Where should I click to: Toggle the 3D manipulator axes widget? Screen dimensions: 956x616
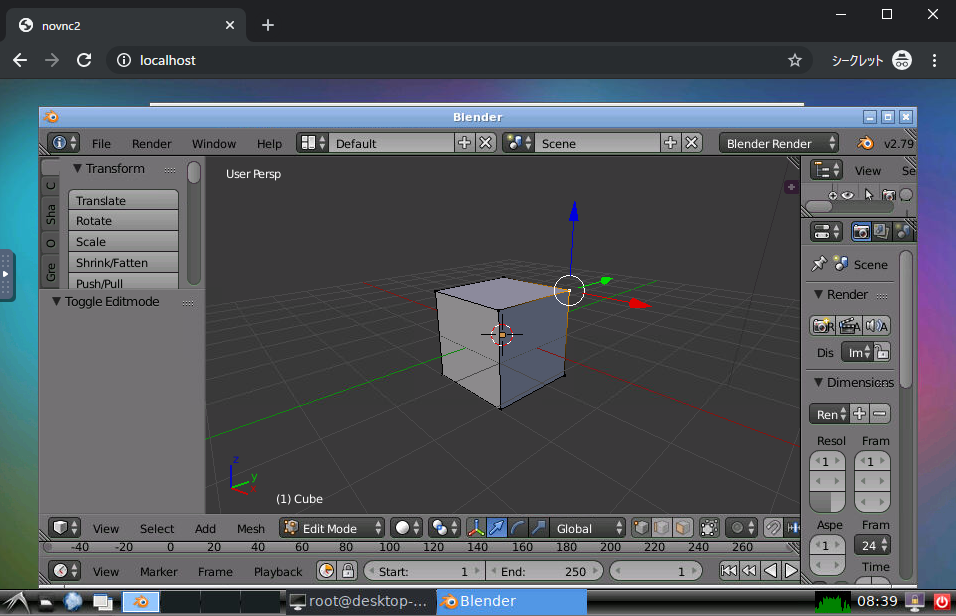[x=475, y=528]
